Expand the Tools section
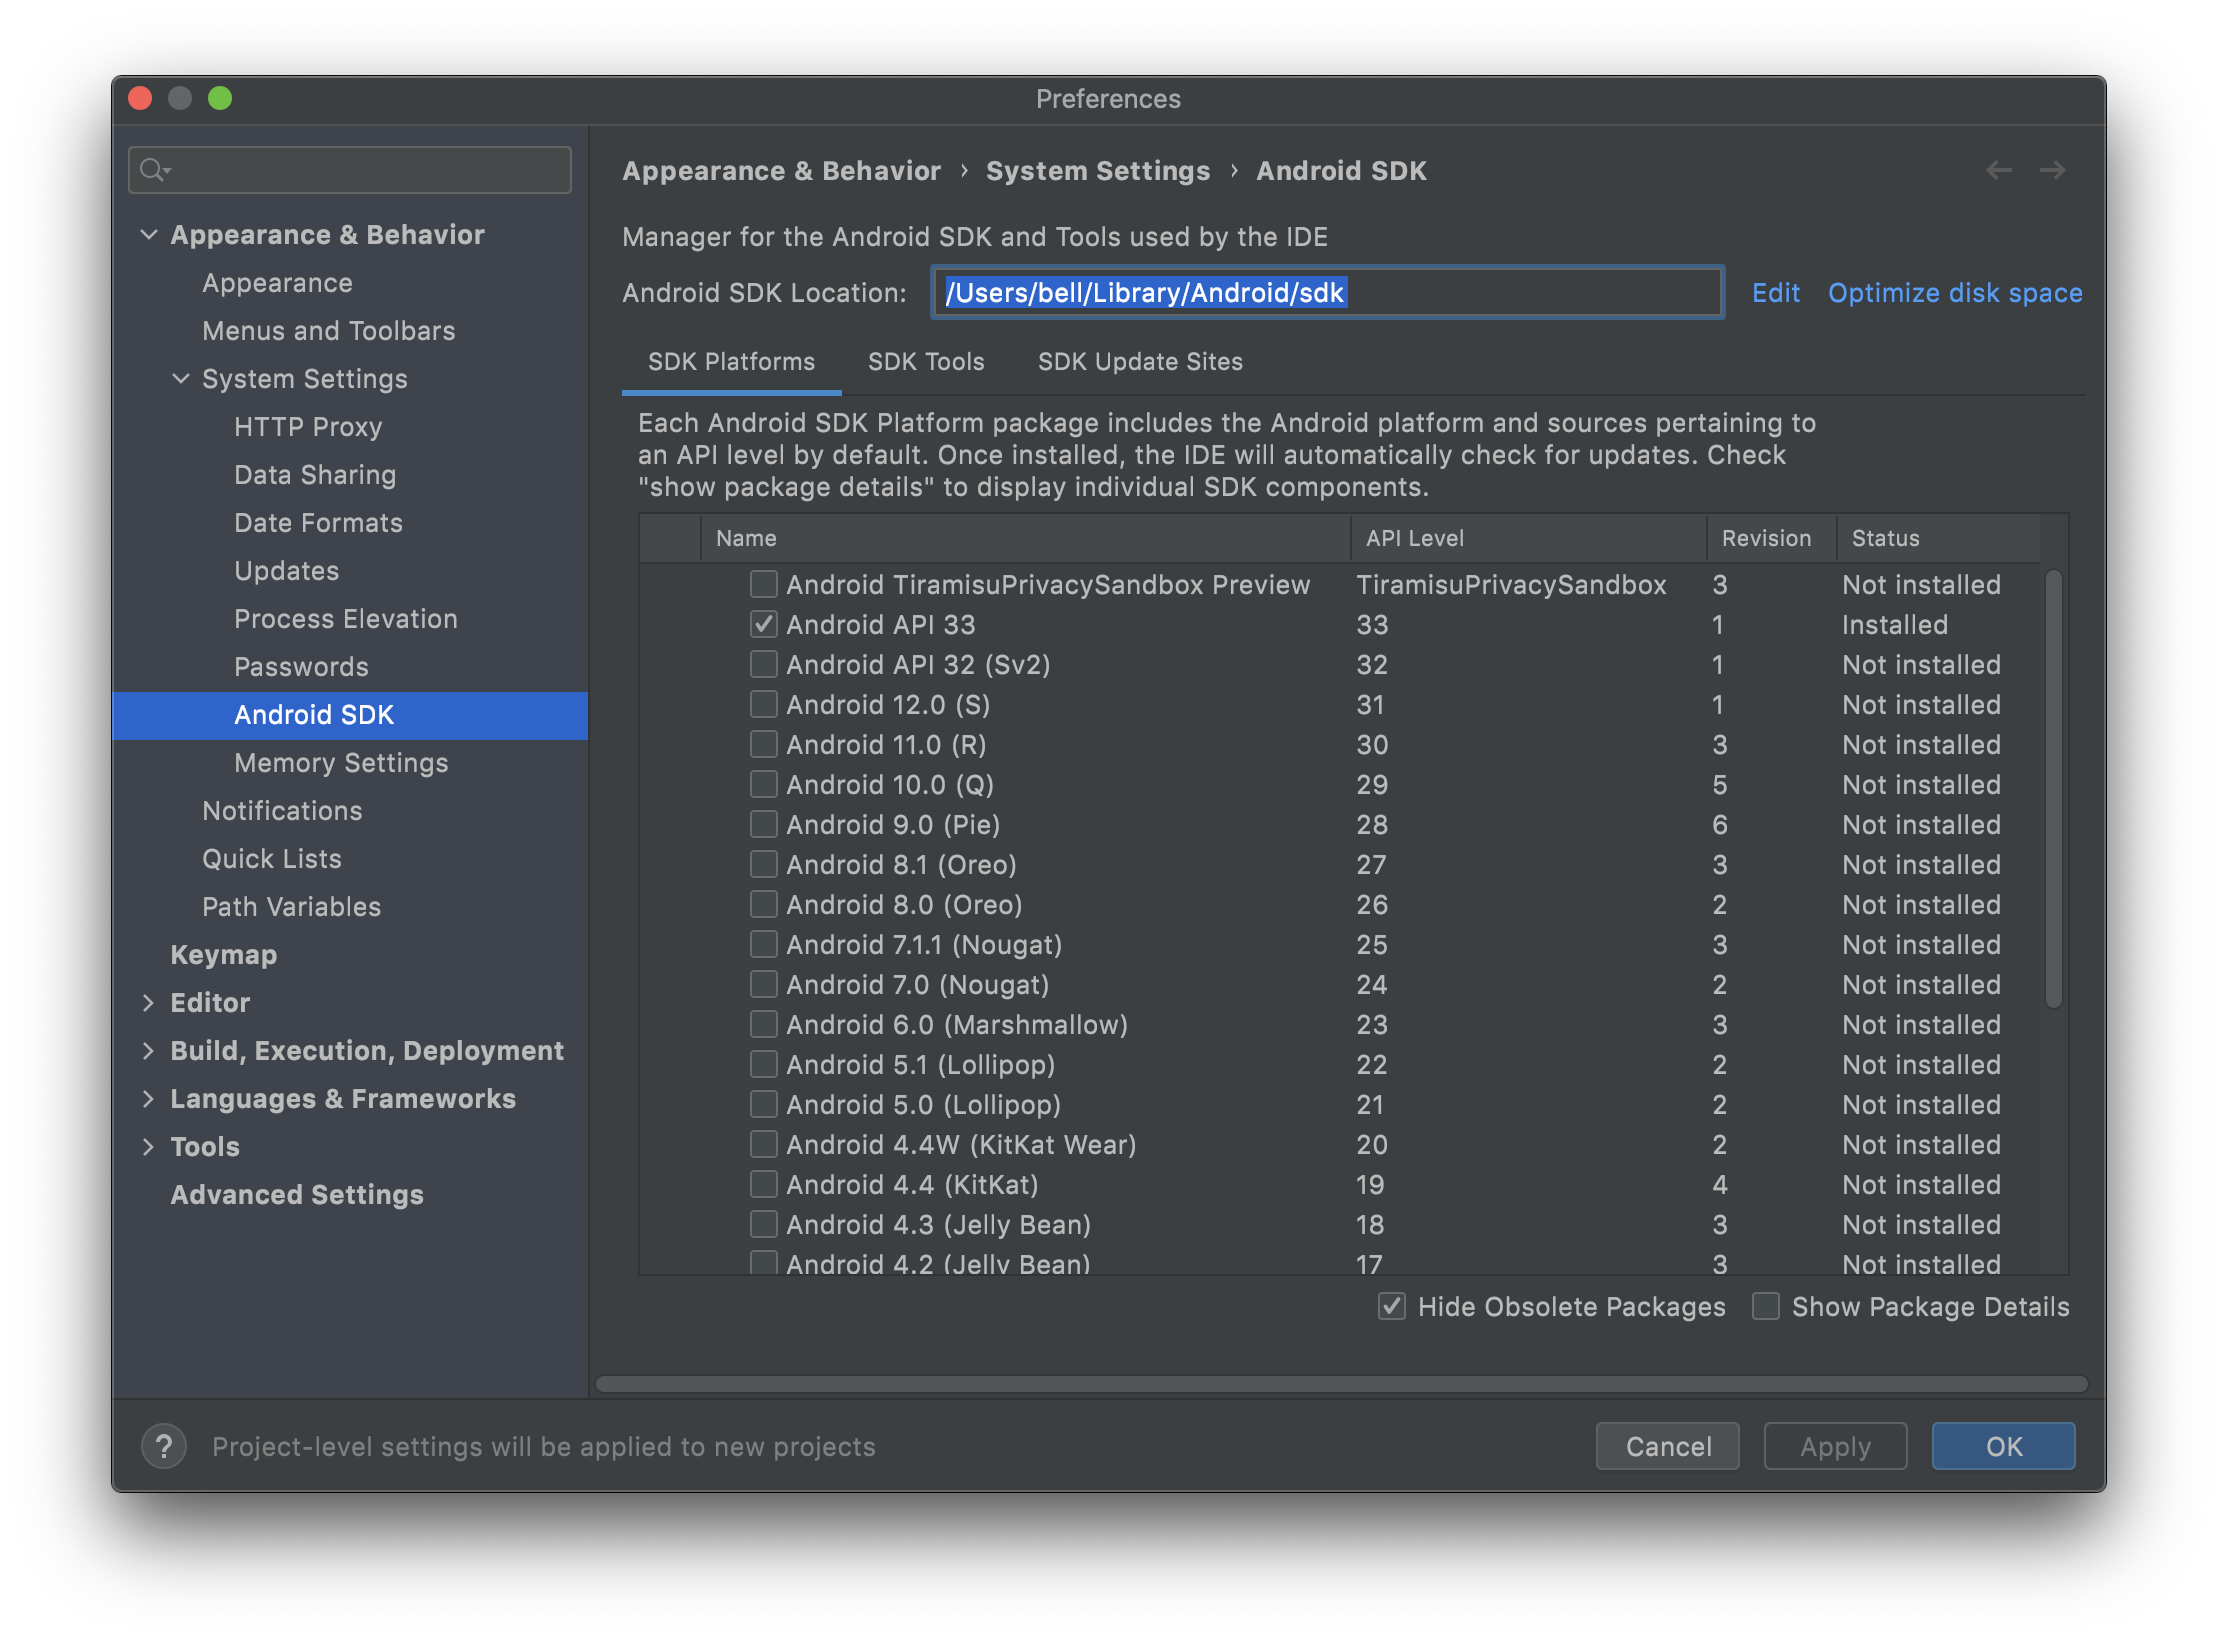Image resolution: width=2218 pixels, height=1640 pixels. 149,1147
